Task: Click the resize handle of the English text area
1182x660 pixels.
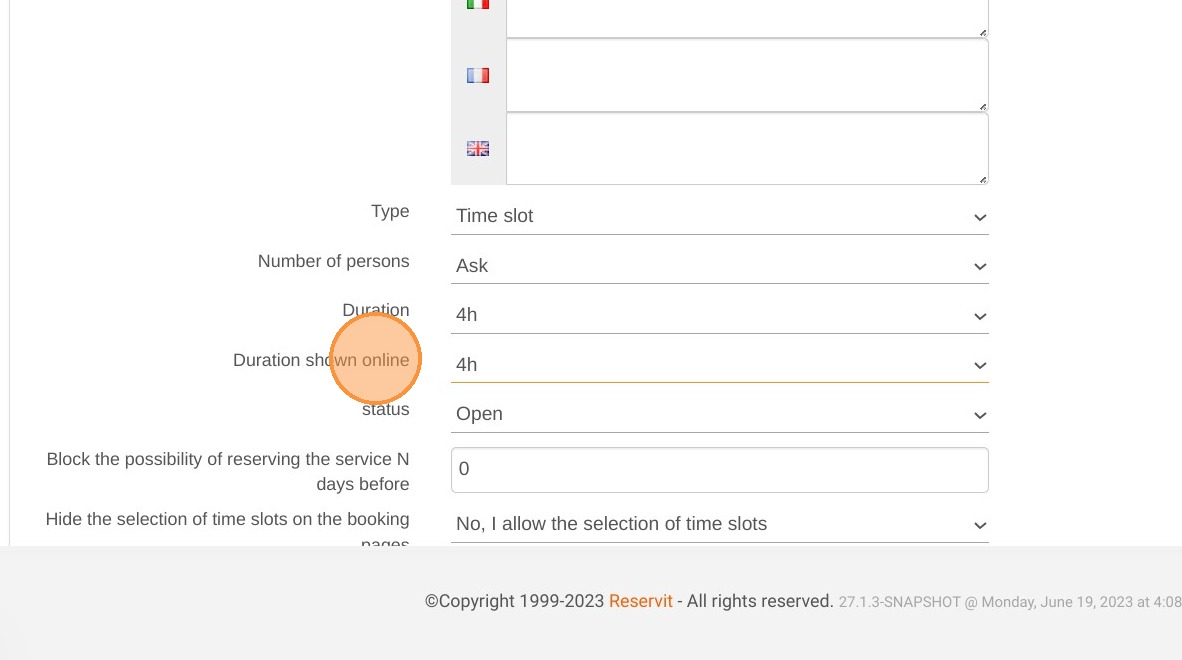Action: 983,179
